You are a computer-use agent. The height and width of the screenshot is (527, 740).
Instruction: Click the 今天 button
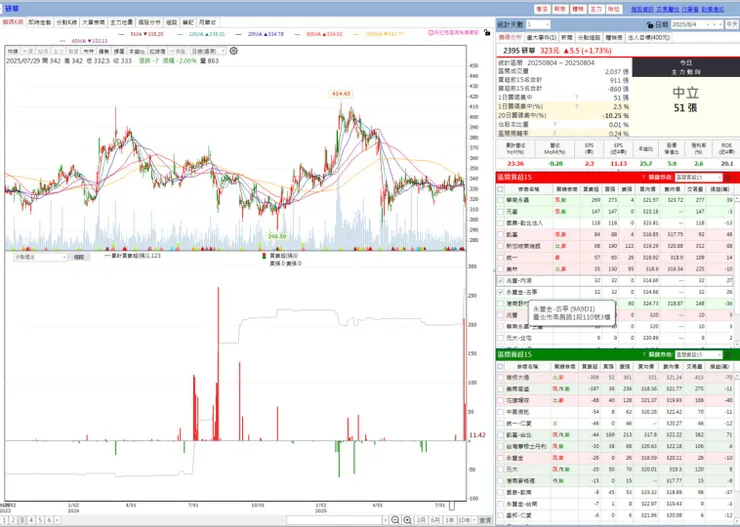(x=732, y=25)
